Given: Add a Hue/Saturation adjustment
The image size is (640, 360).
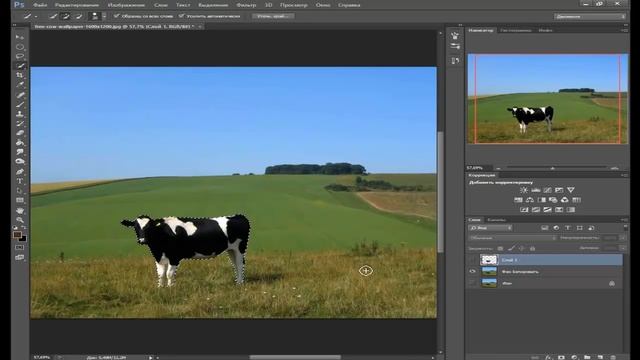Looking at the screenshot, I should coord(518,200).
